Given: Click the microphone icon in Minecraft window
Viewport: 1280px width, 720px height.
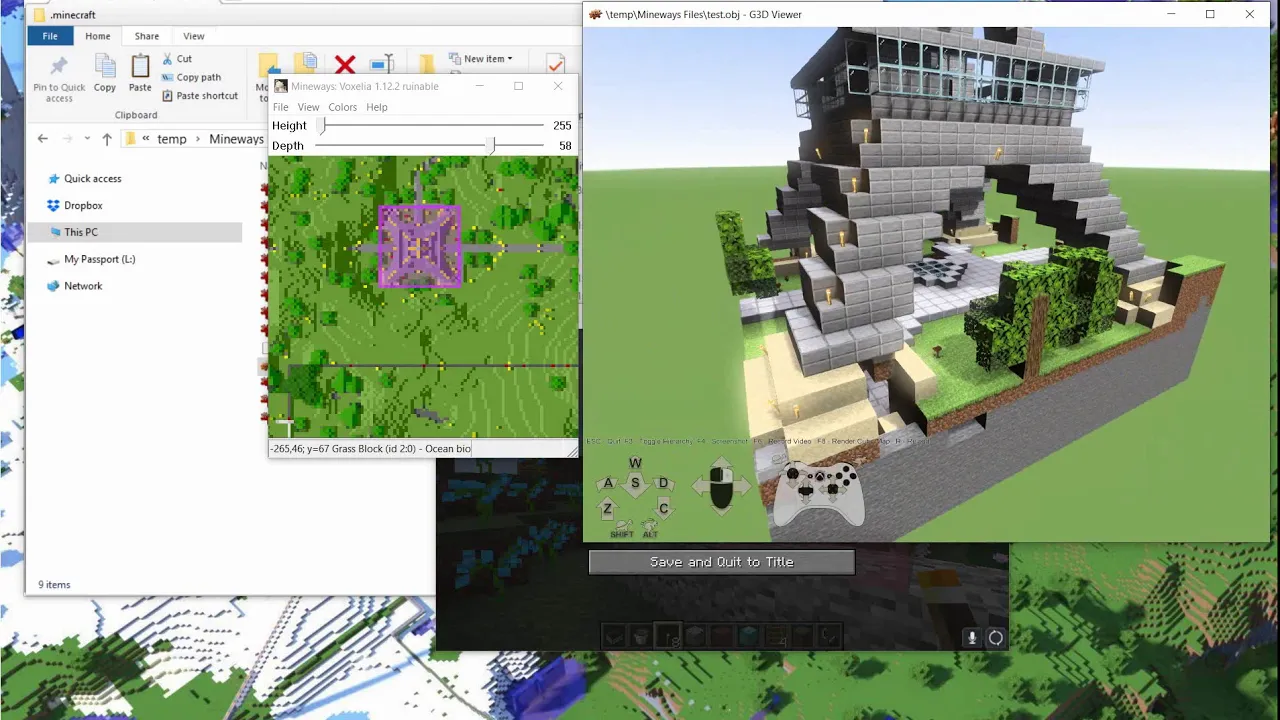Looking at the screenshot, I should coord(971,638).
